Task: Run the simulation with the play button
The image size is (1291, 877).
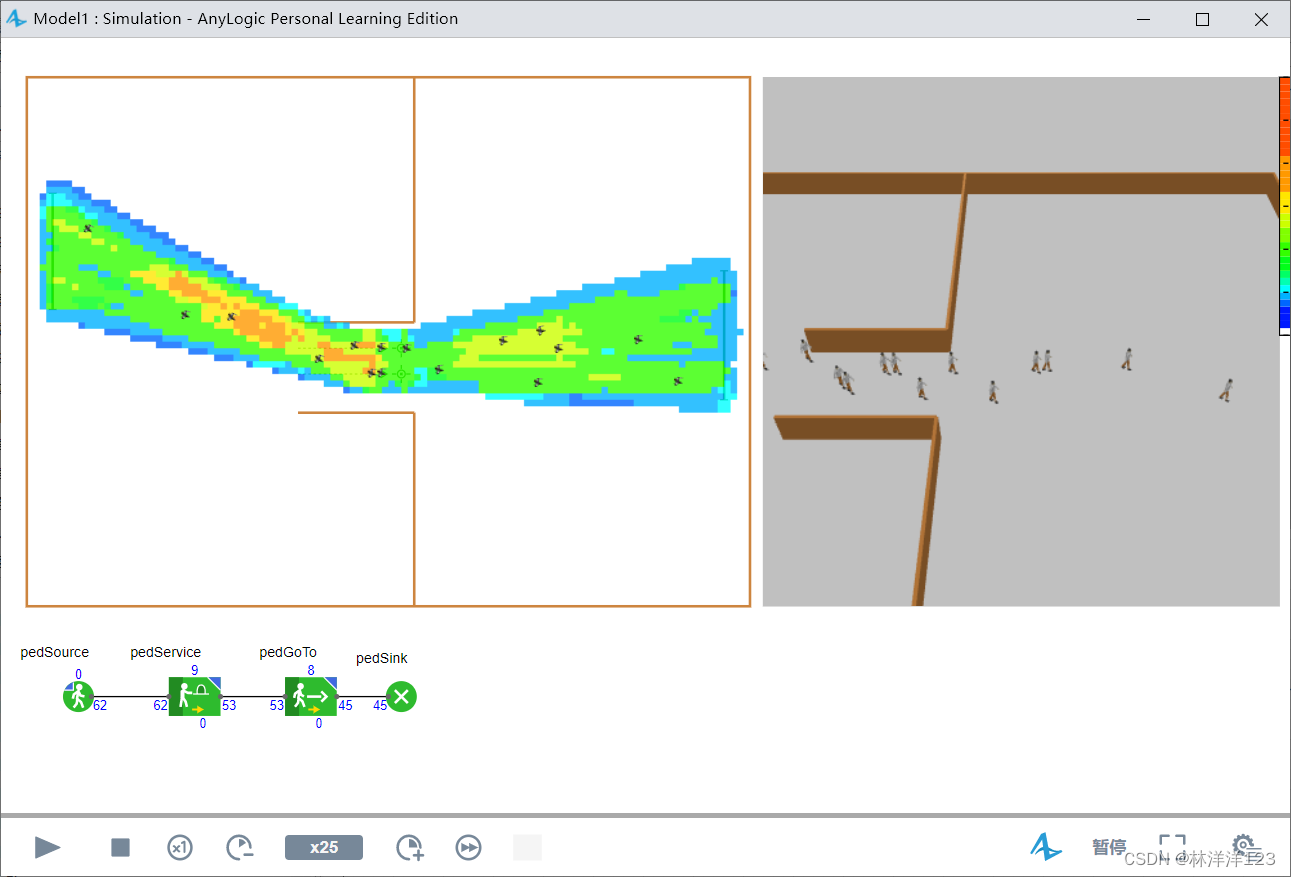Action: [48, 848]
